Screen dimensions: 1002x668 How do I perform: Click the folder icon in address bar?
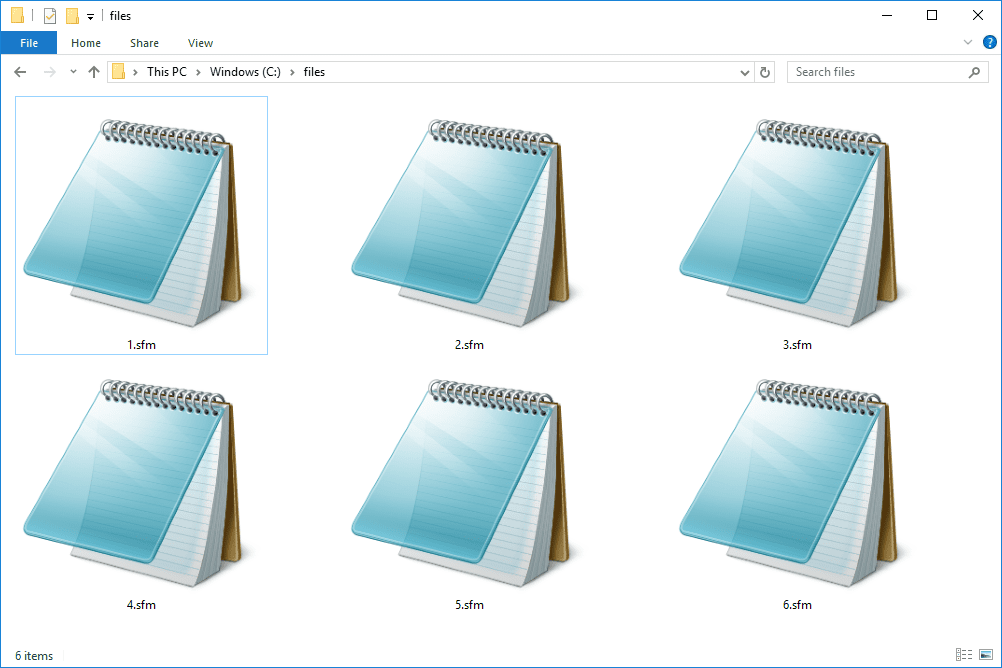[x=118, y=72]
